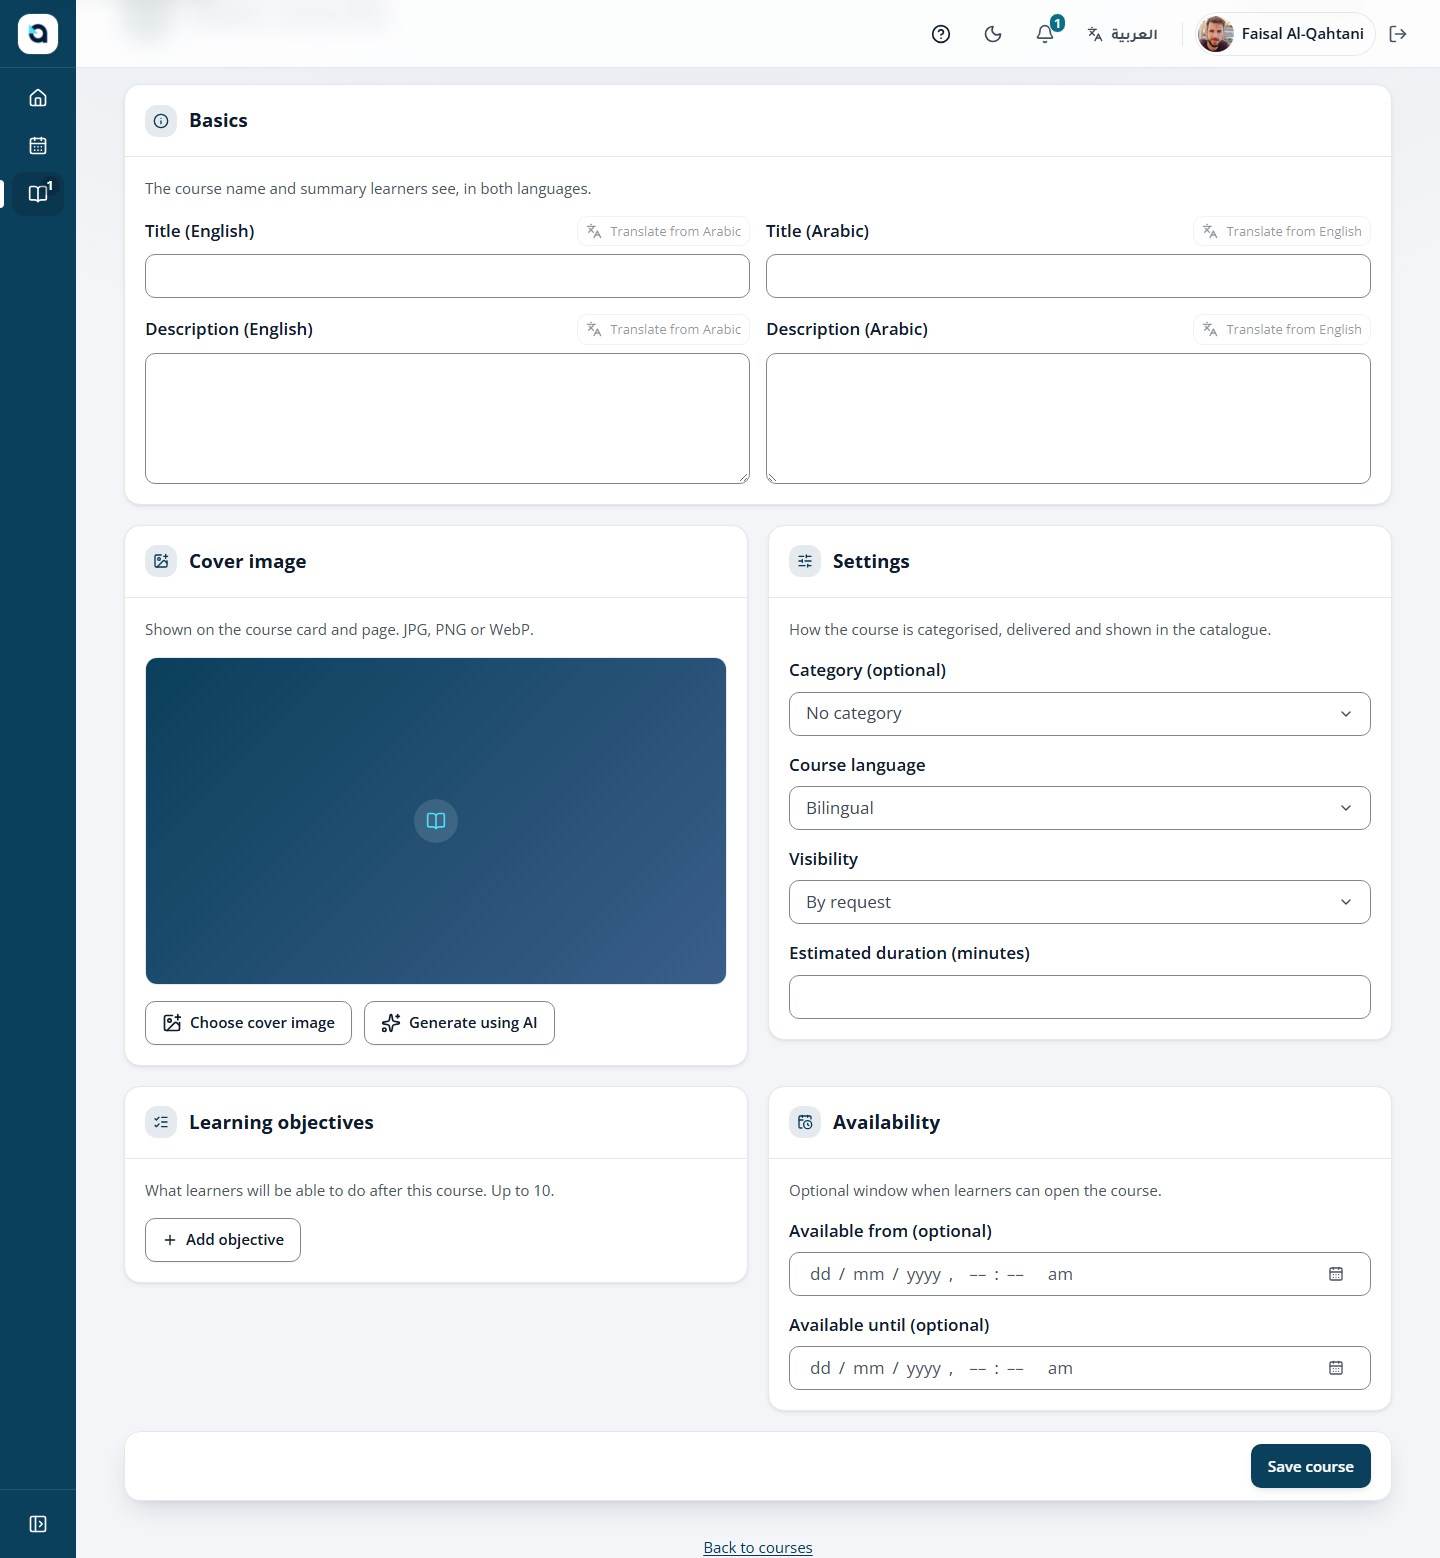Click the app logo in the sidebar
The height and width of the screenshot is (1558, 1440).
[38, 34]
